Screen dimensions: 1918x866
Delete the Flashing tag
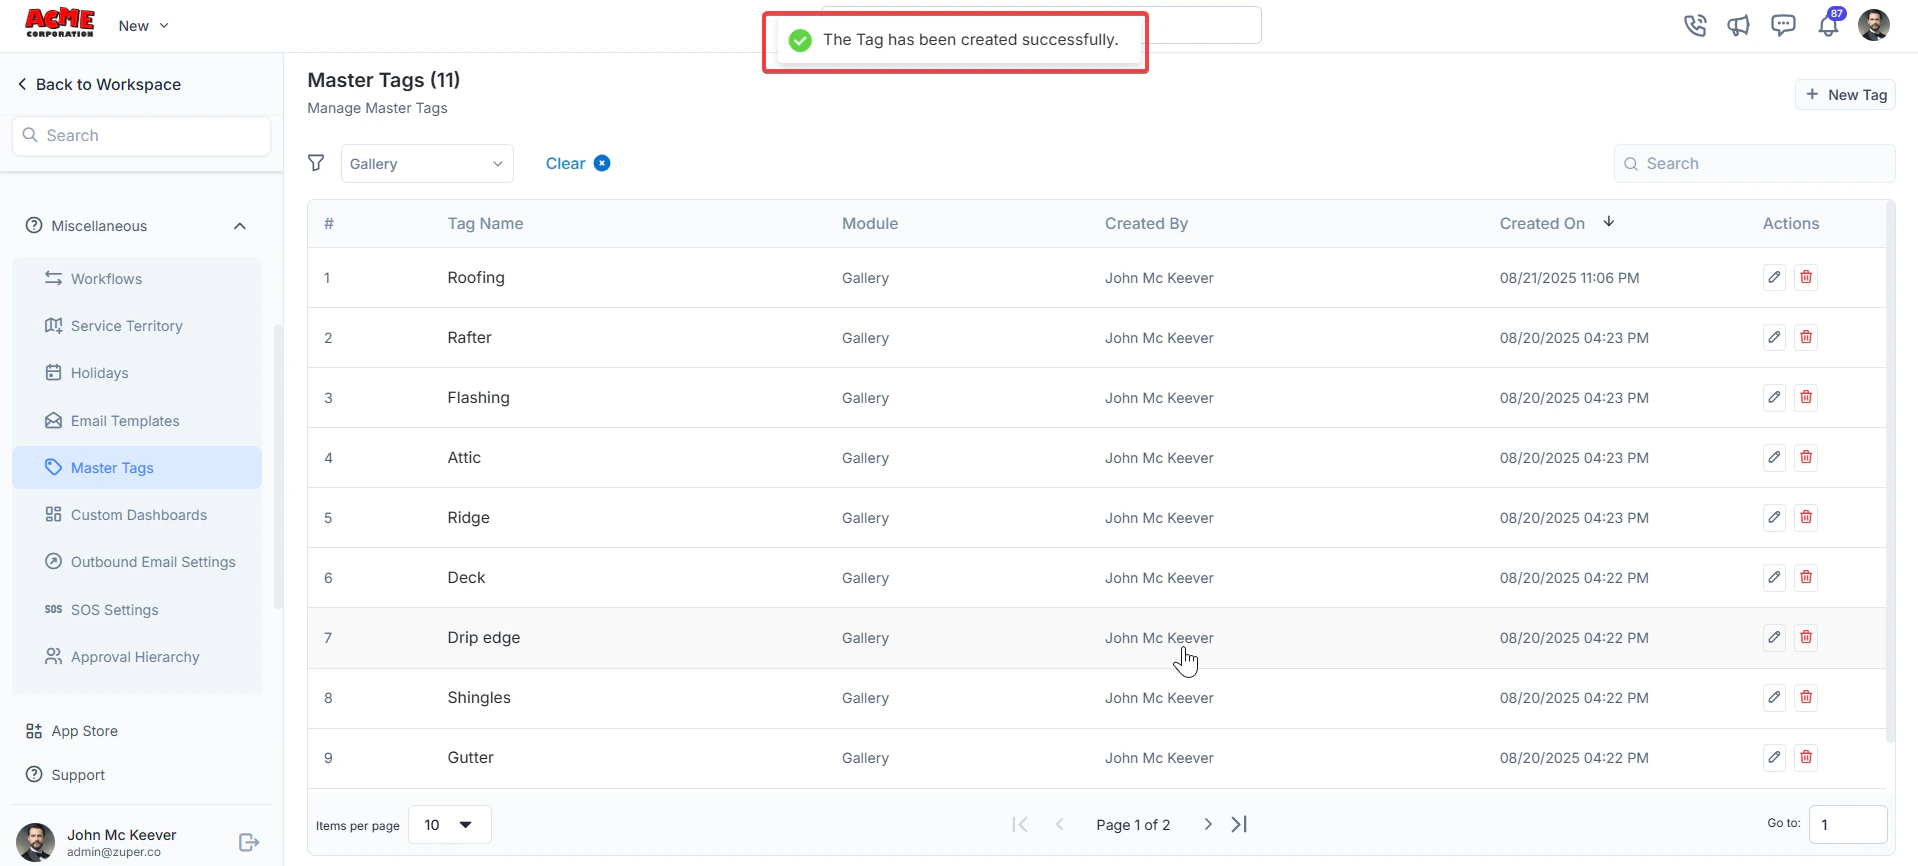click(x=1806, y=397)
